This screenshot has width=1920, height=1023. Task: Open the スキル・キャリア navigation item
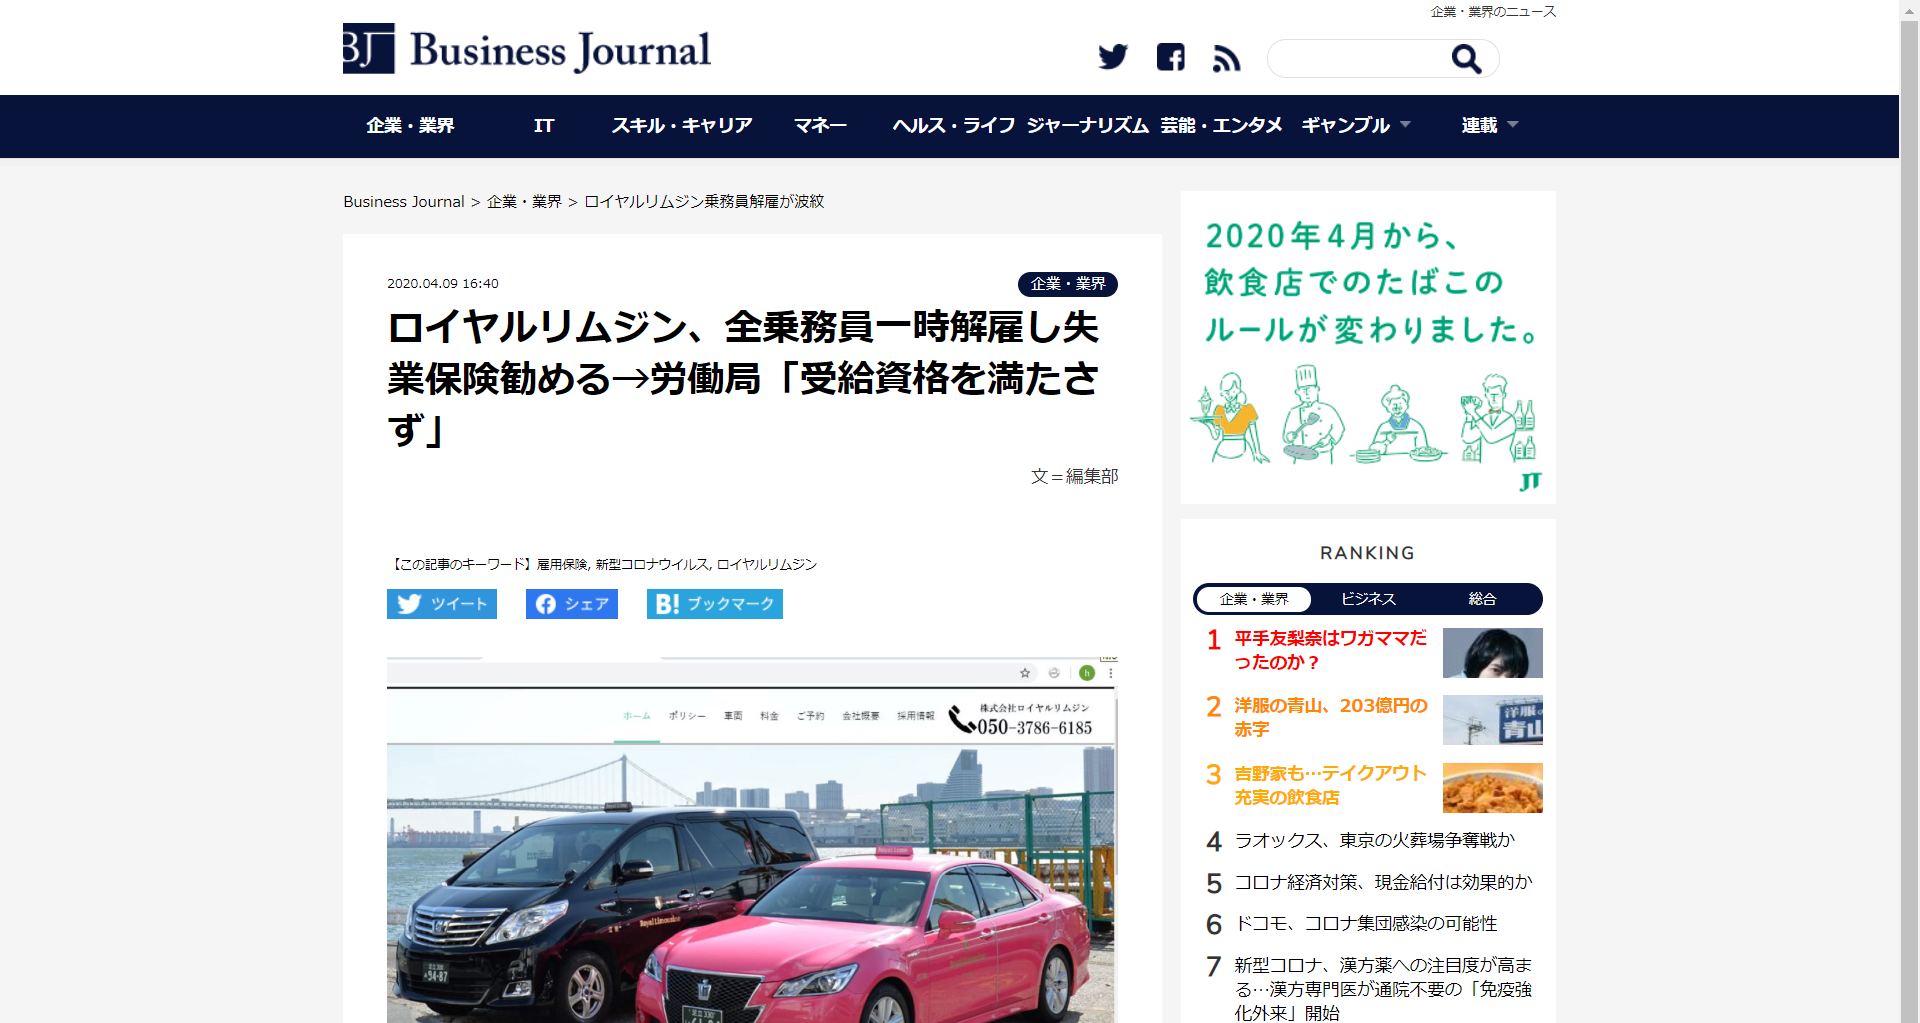coord(682,126)
